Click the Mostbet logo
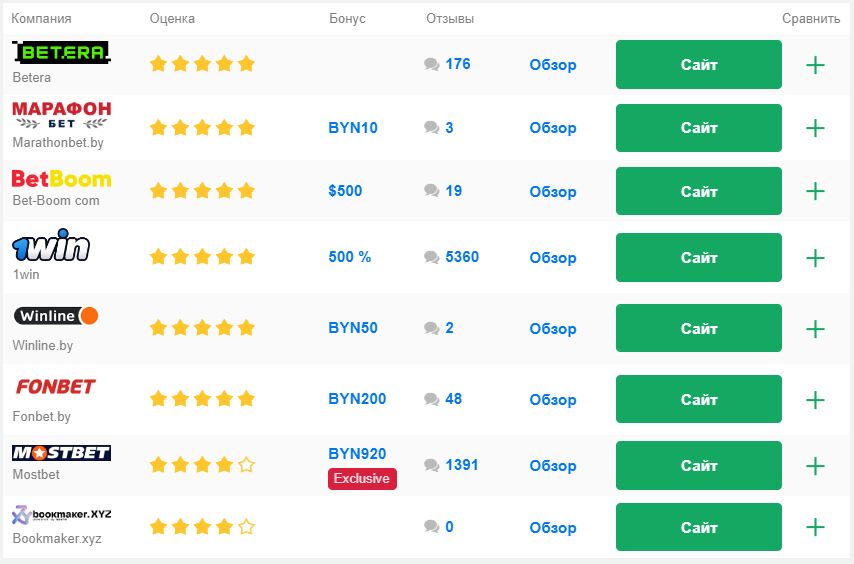 coord(62,453)
